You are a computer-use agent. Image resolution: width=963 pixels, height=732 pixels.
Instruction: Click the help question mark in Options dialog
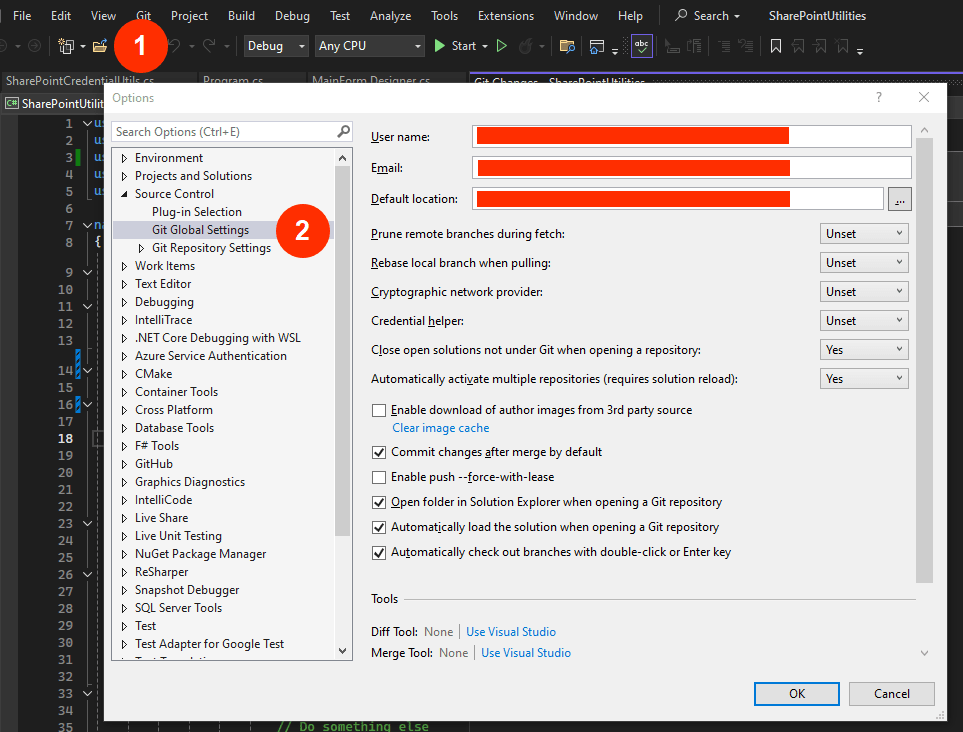[879, 97]
